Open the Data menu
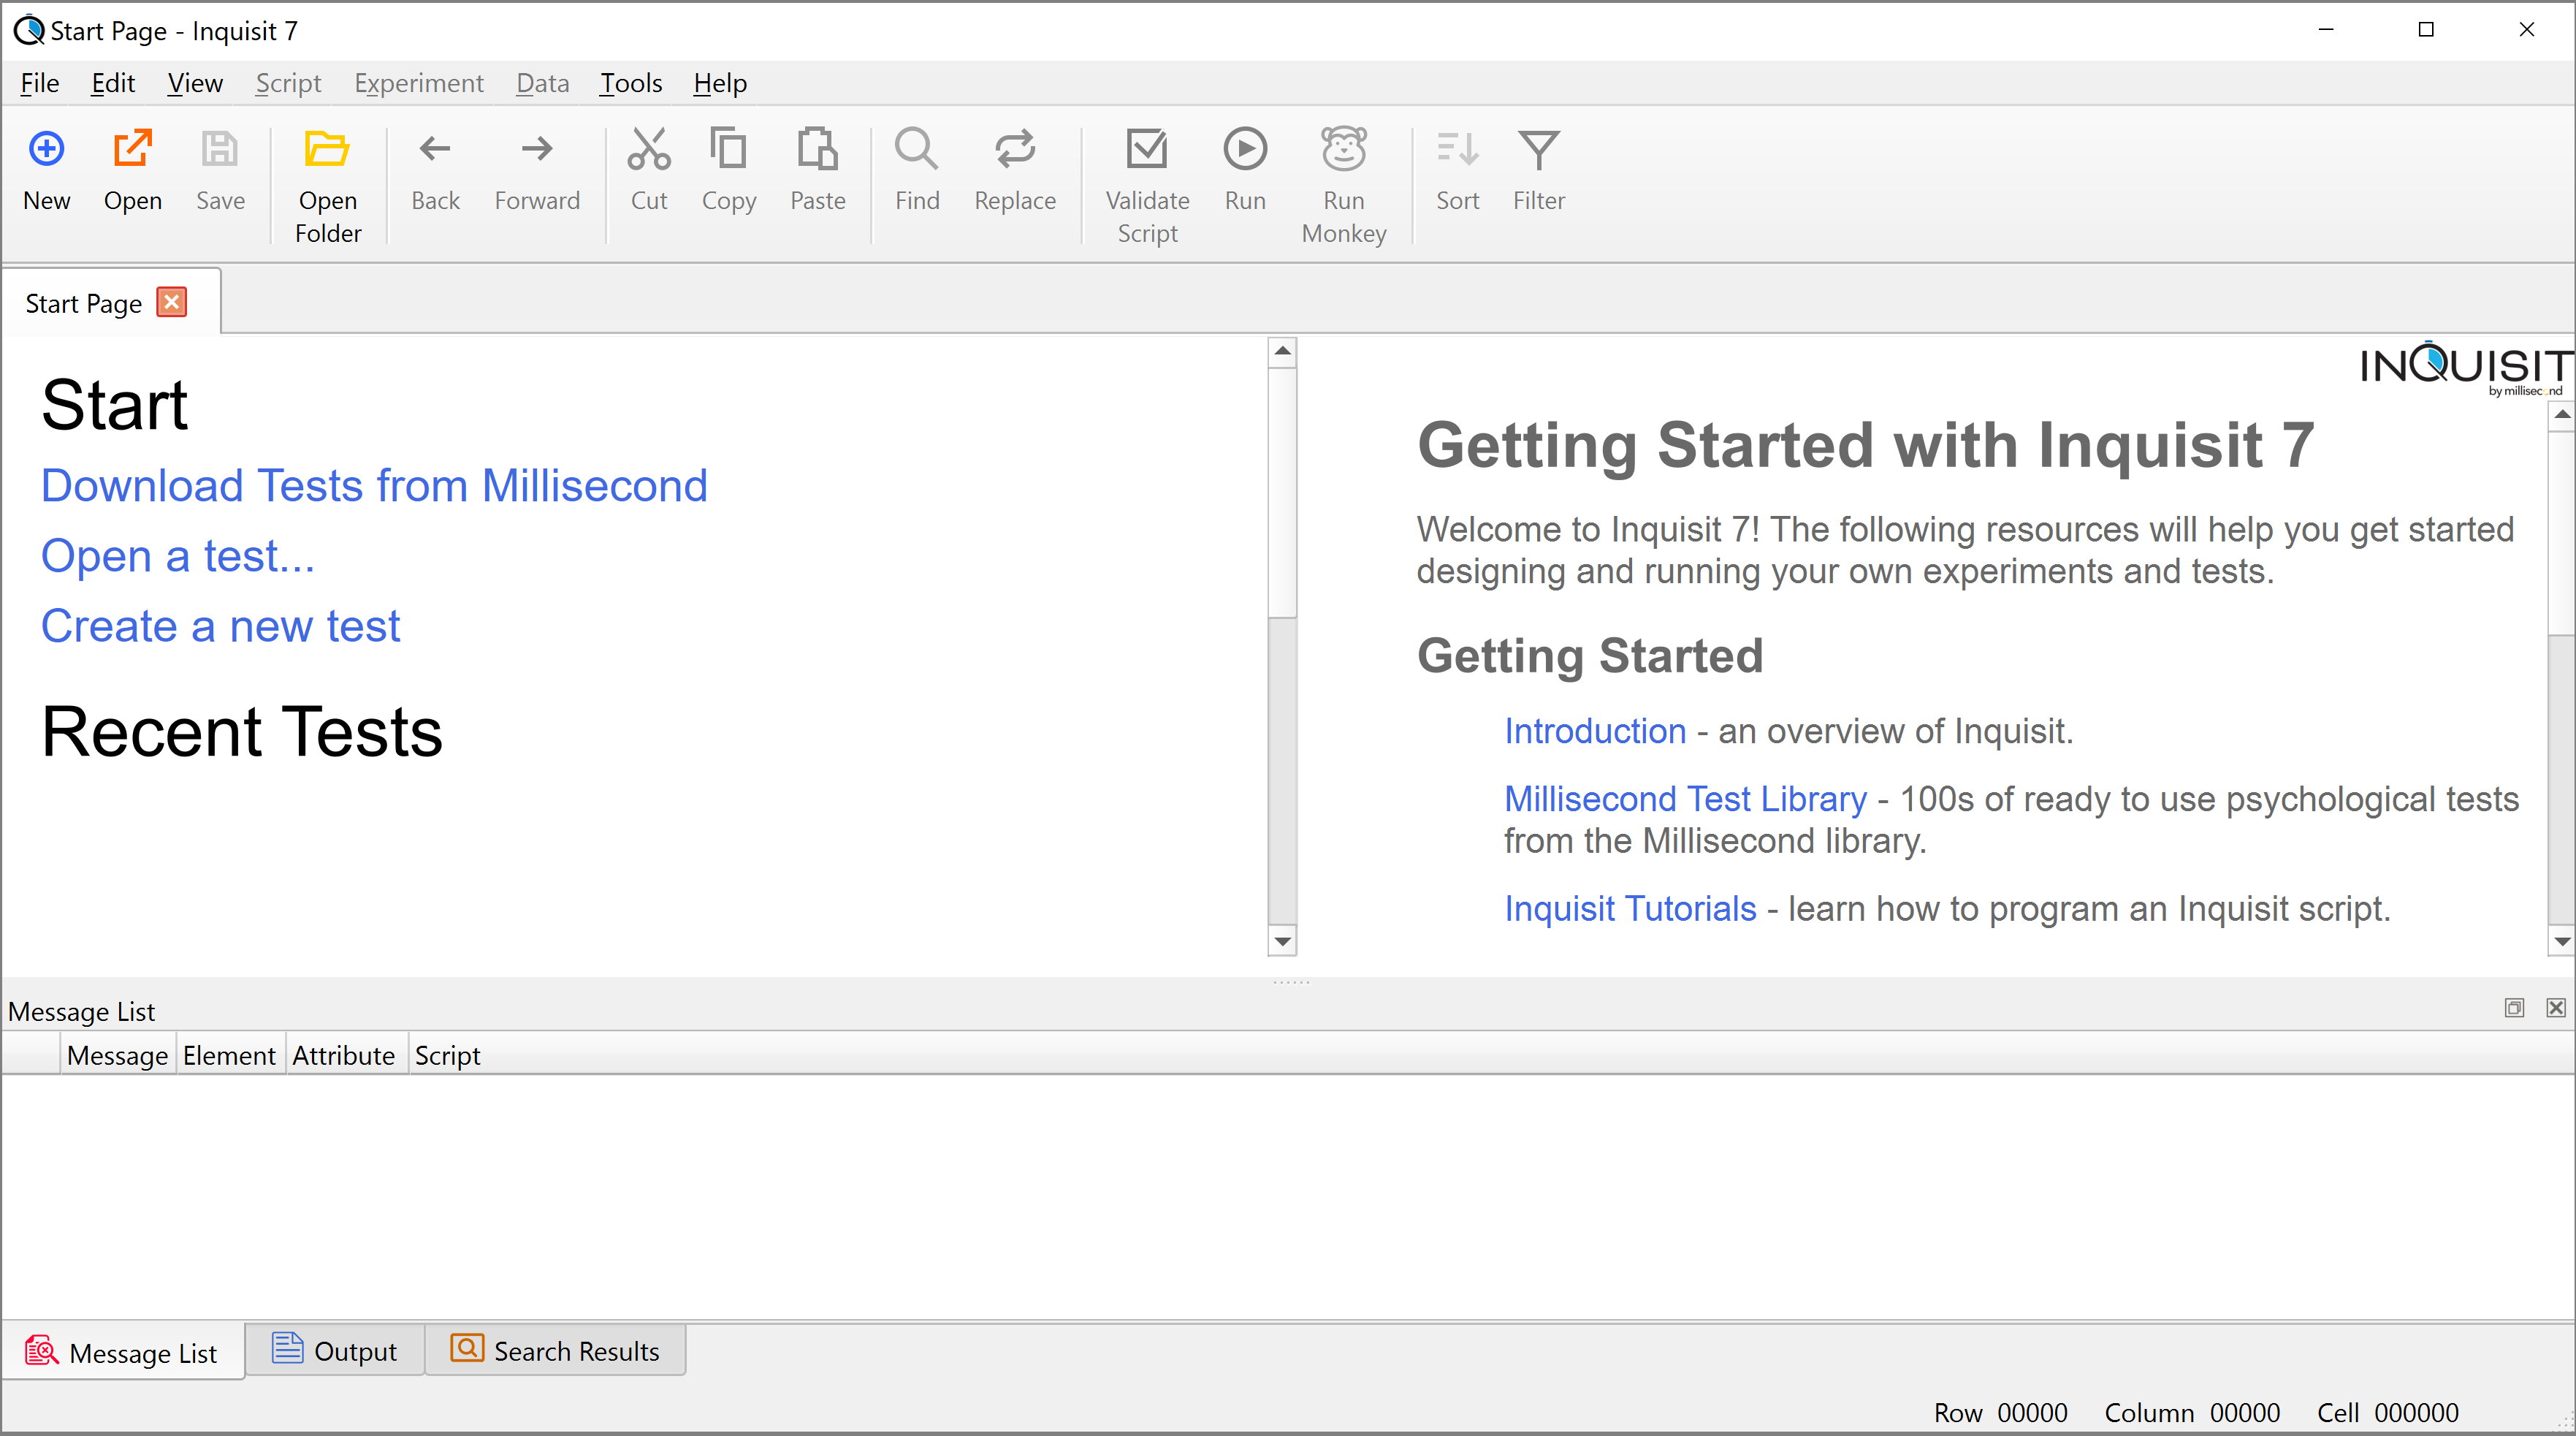The width and height of the screenshot is (2576, 1436). tap(543, 83)
